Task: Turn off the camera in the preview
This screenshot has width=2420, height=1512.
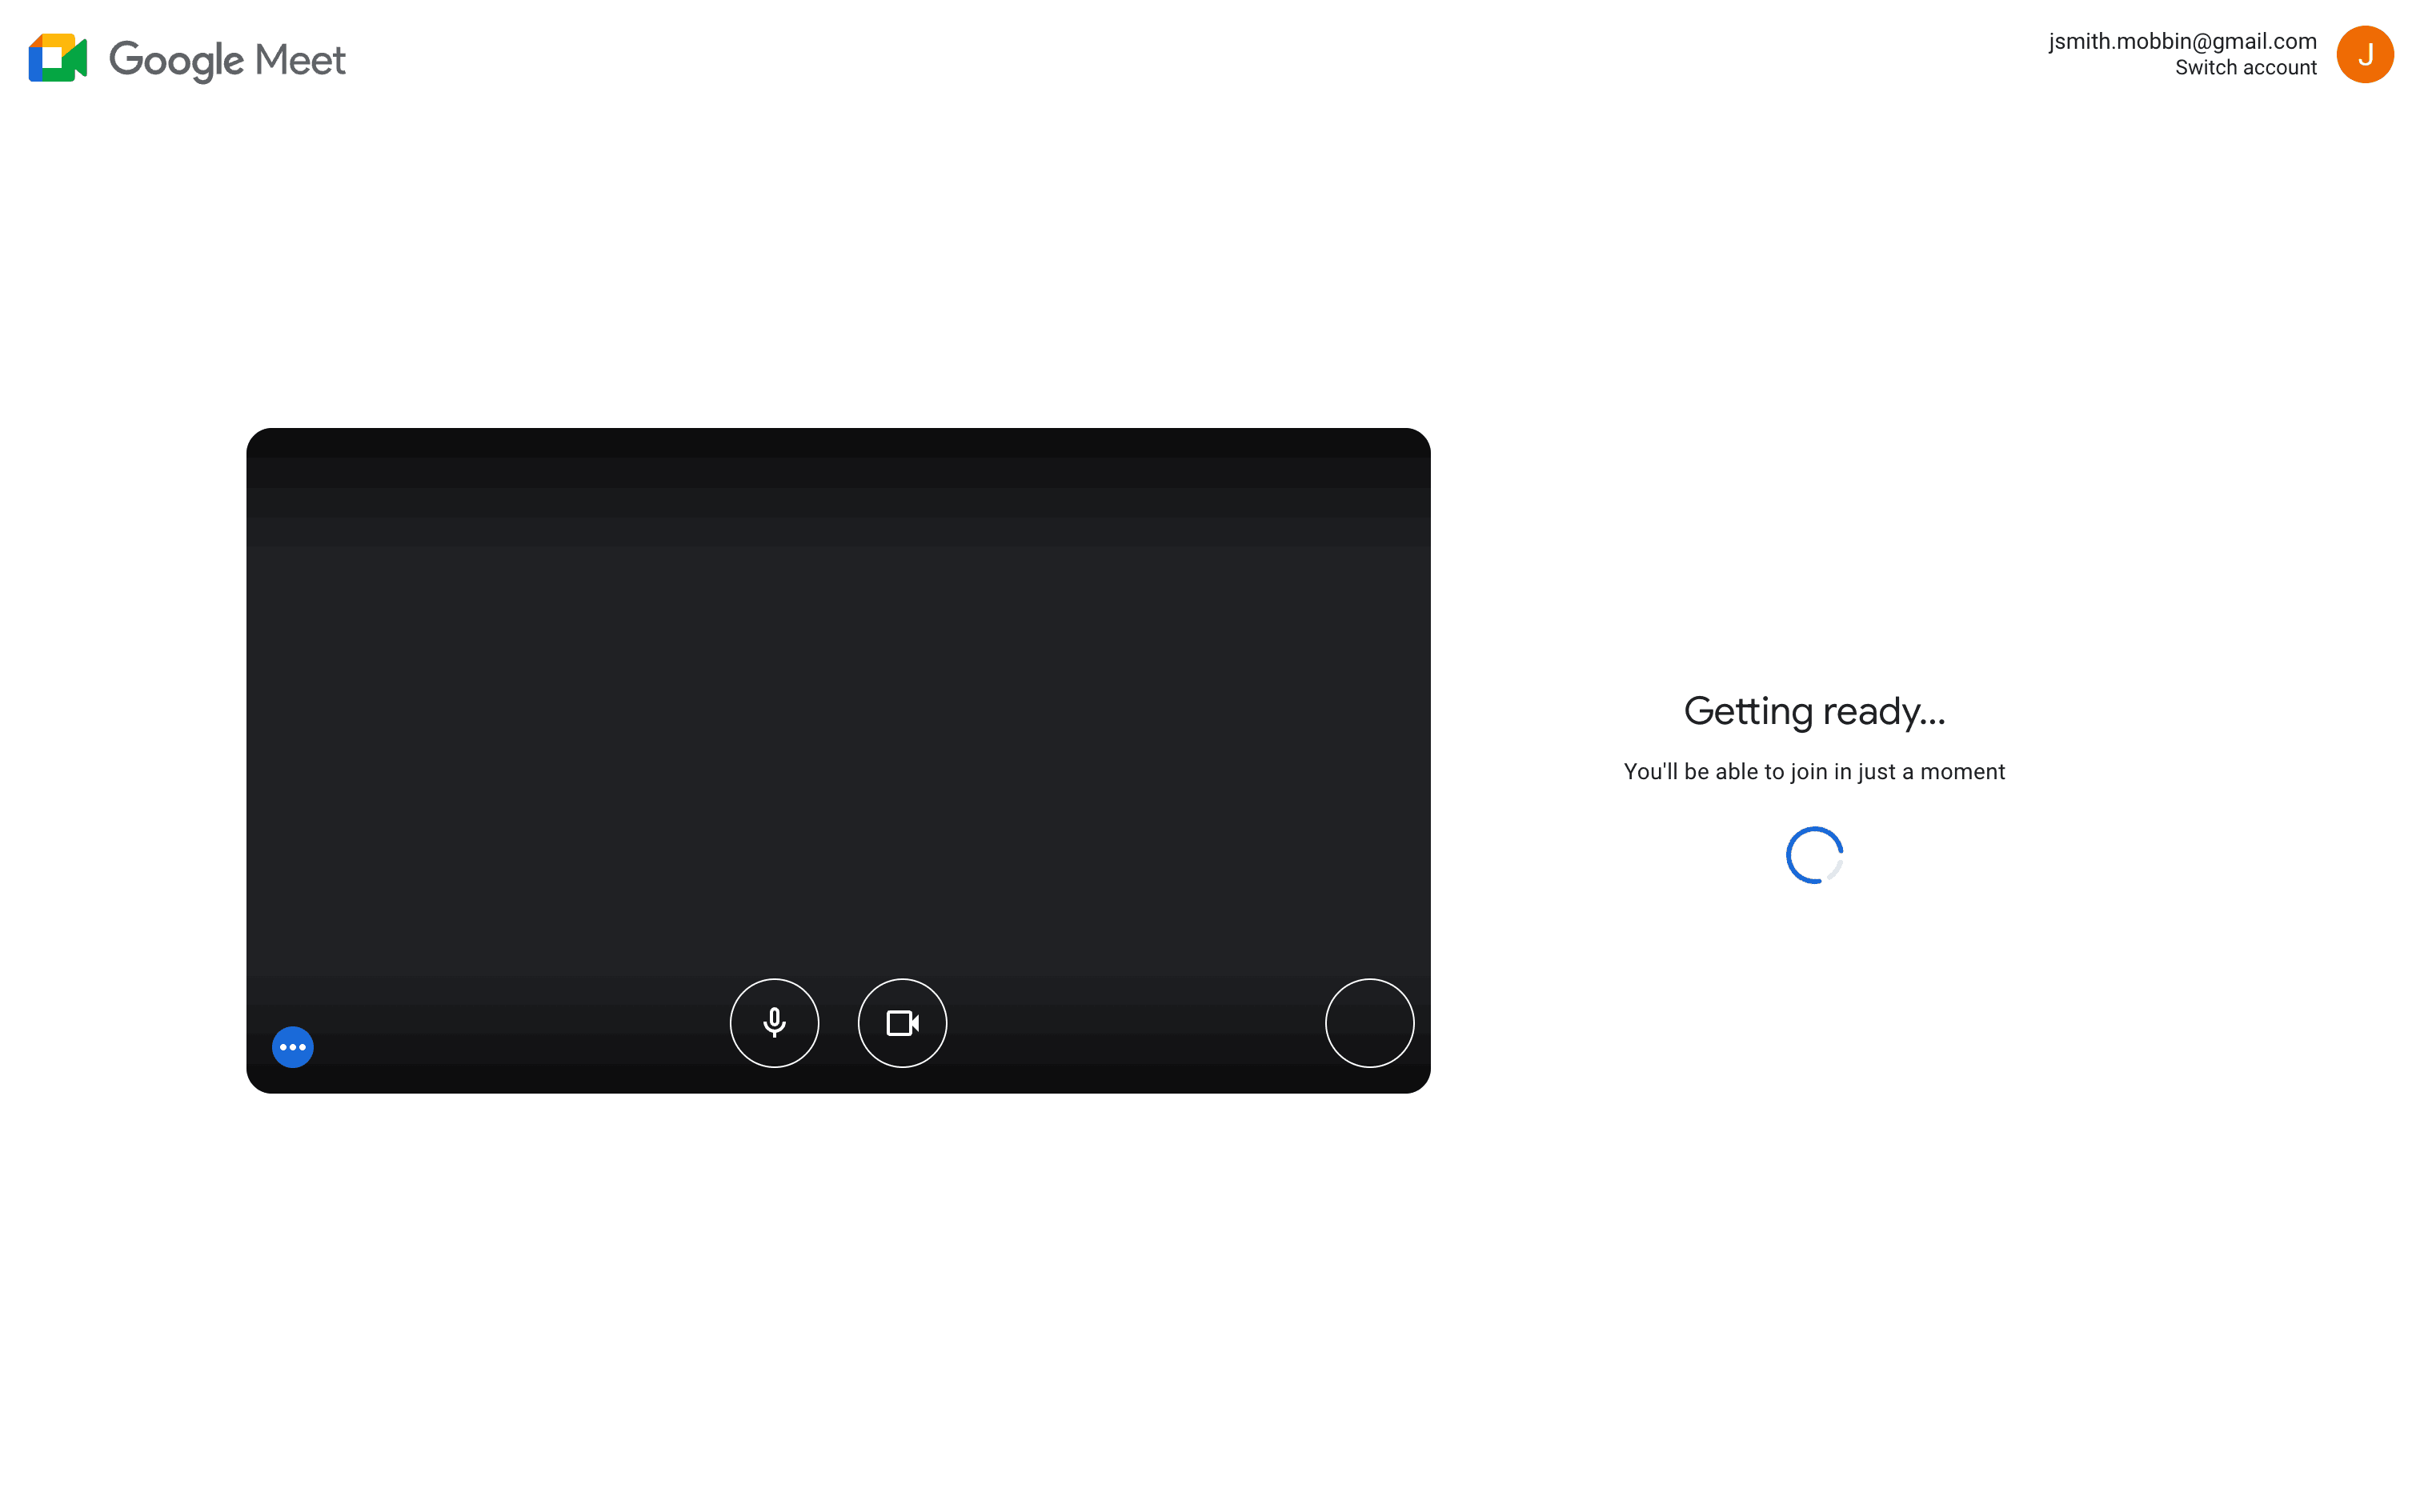Action: tap(902, 1022)
